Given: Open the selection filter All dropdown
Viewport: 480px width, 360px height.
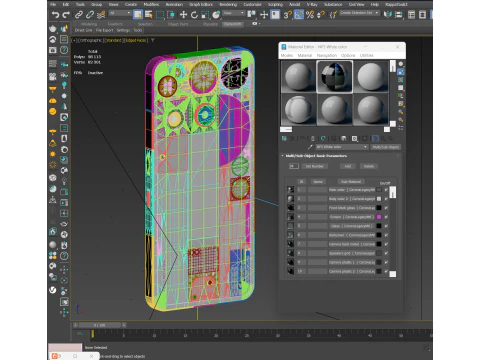Looking at the screenshot, I should 120,13.
